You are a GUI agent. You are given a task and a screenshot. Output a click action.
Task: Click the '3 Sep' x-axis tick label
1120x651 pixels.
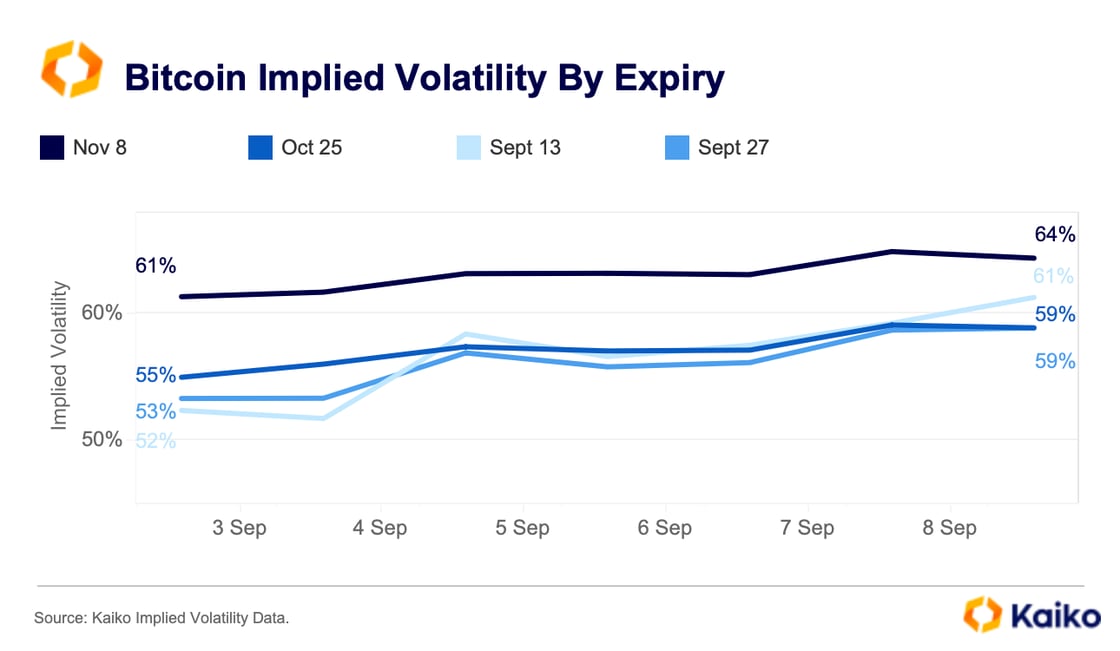point(240,528)
